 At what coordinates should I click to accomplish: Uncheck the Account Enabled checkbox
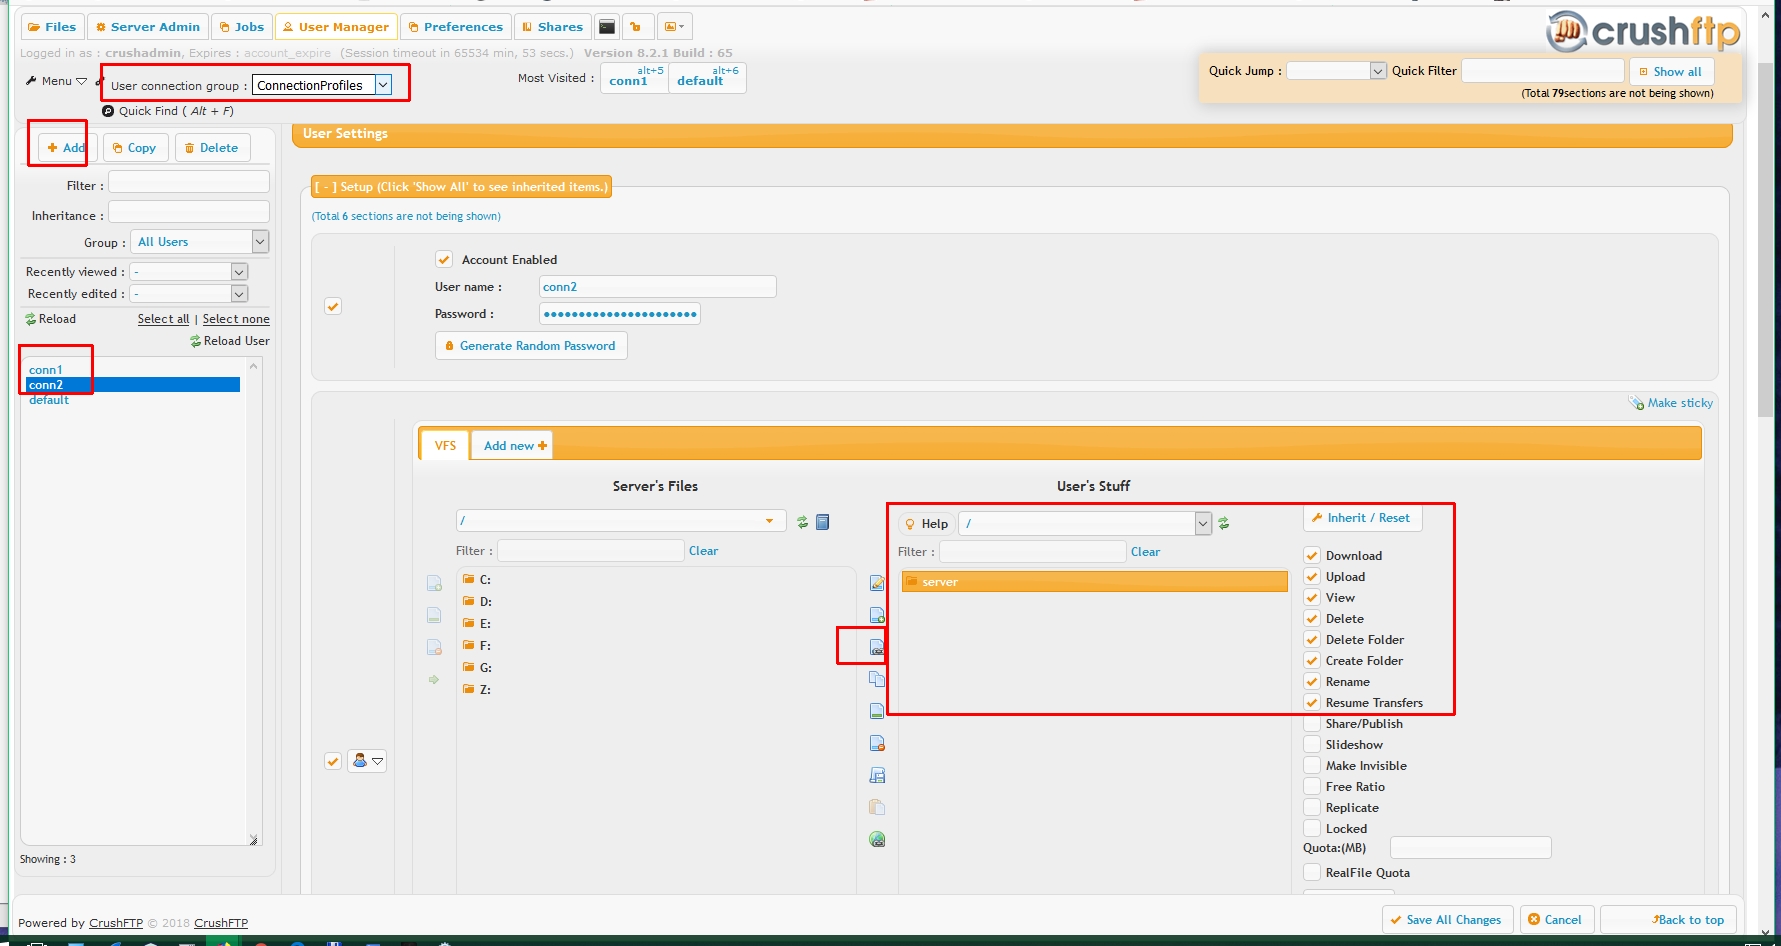(x=444, y=260)
